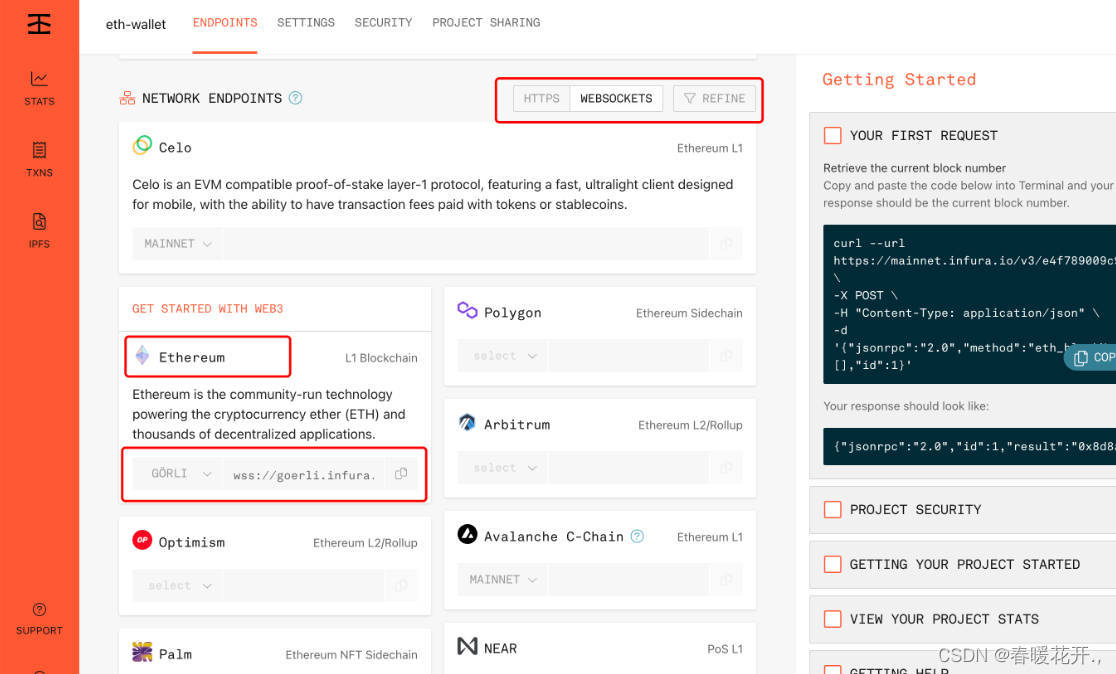This screenshot has height=674, width=1116.
Task: Click the Optimism endpoint URL field
Action: 304,585
